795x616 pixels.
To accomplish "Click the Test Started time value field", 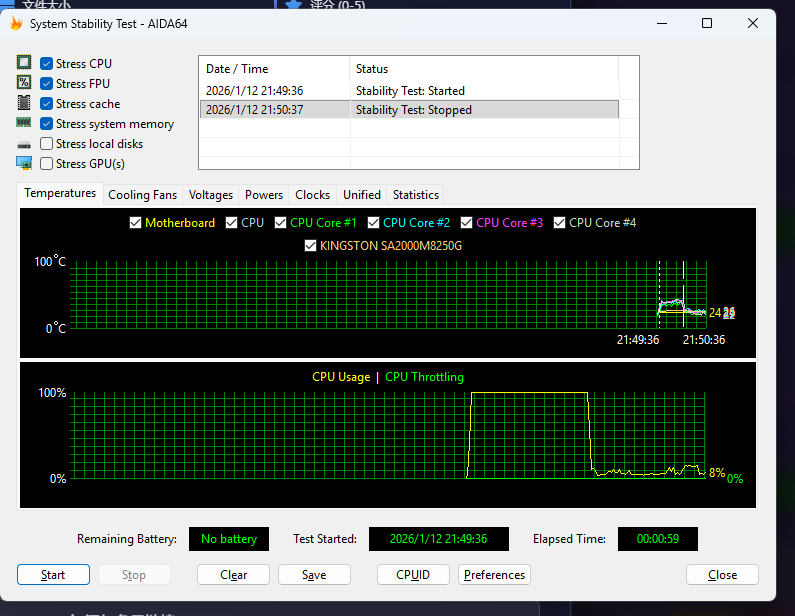I will point(439,538).
